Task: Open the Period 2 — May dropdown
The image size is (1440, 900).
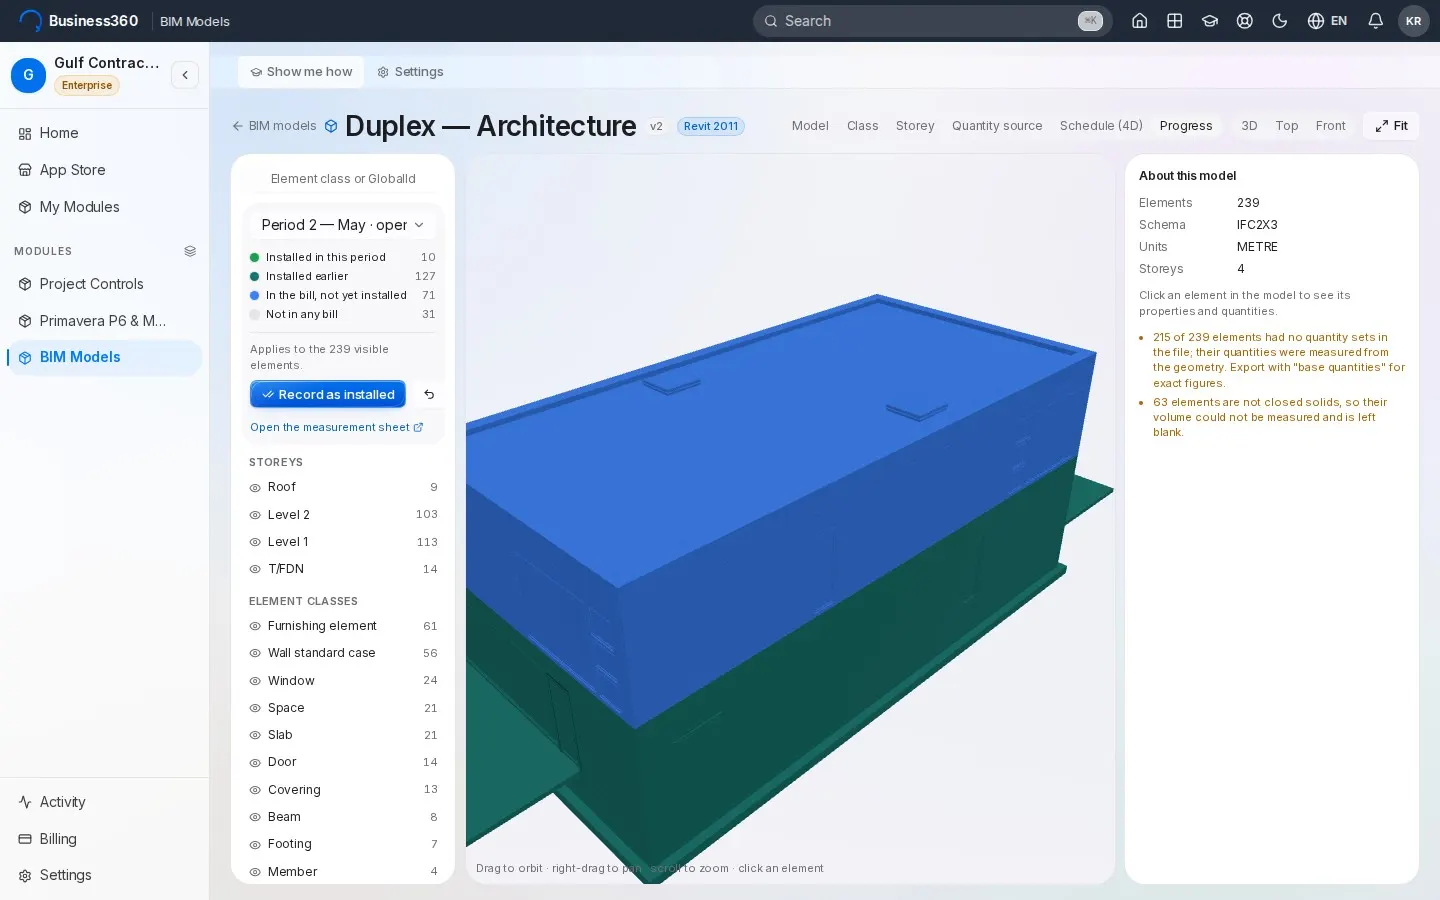Action: pos(343,225)
